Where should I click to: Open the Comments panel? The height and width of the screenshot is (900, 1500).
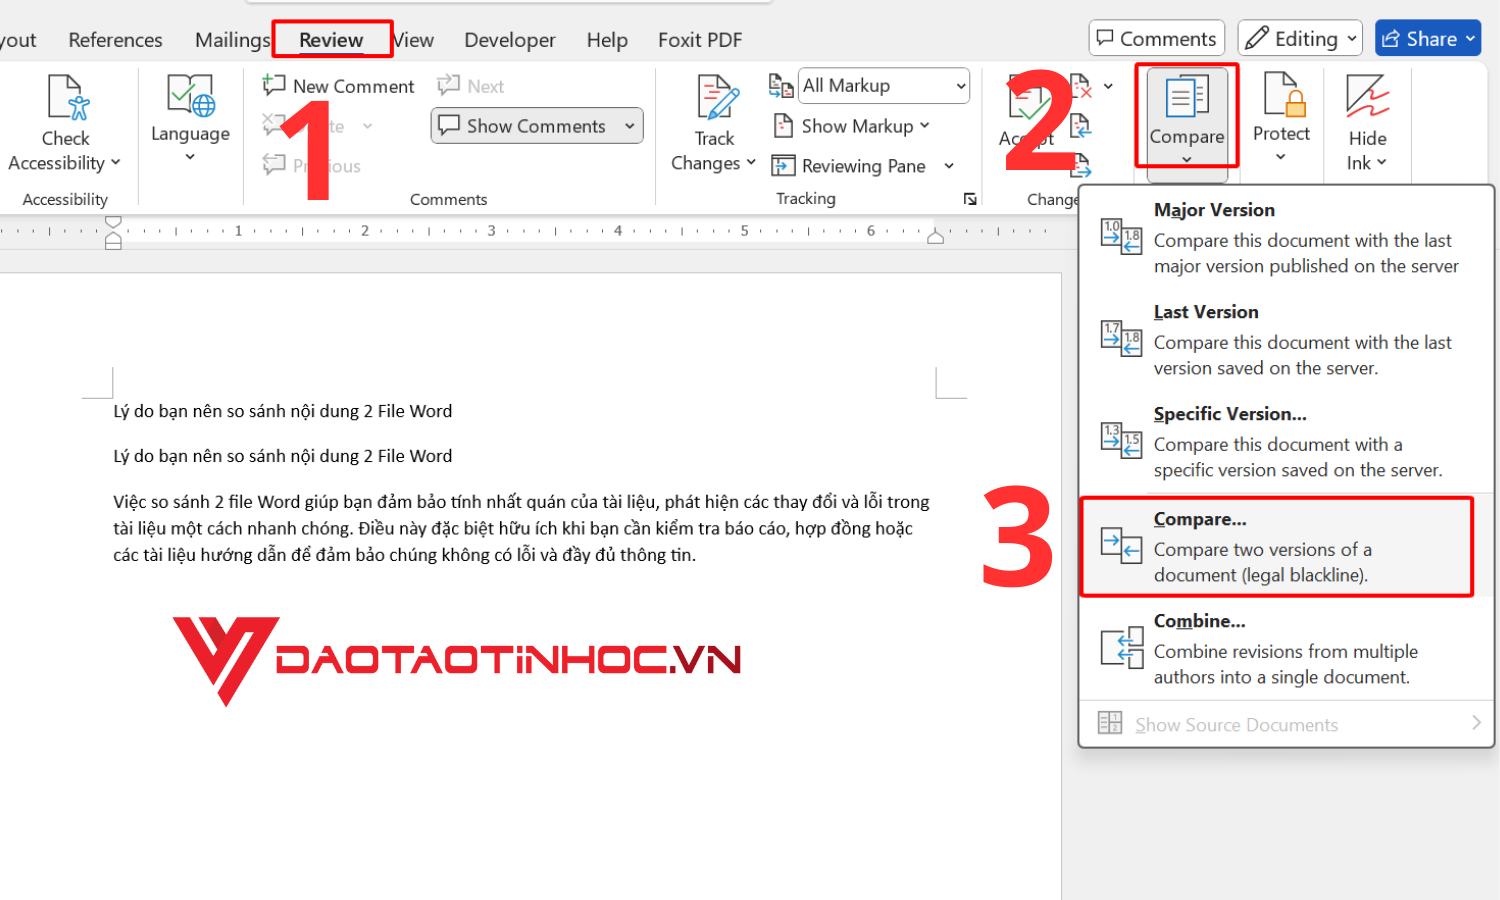coord(1156,37)
